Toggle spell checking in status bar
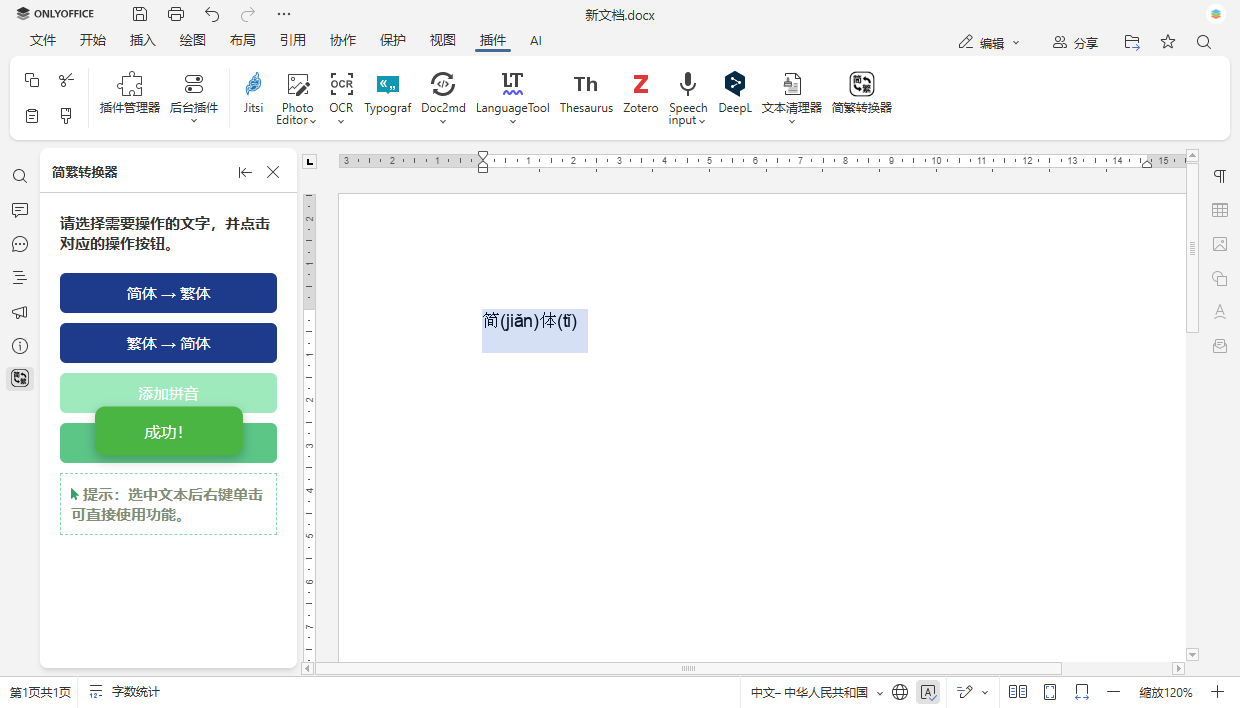 (x=928, y=692)
